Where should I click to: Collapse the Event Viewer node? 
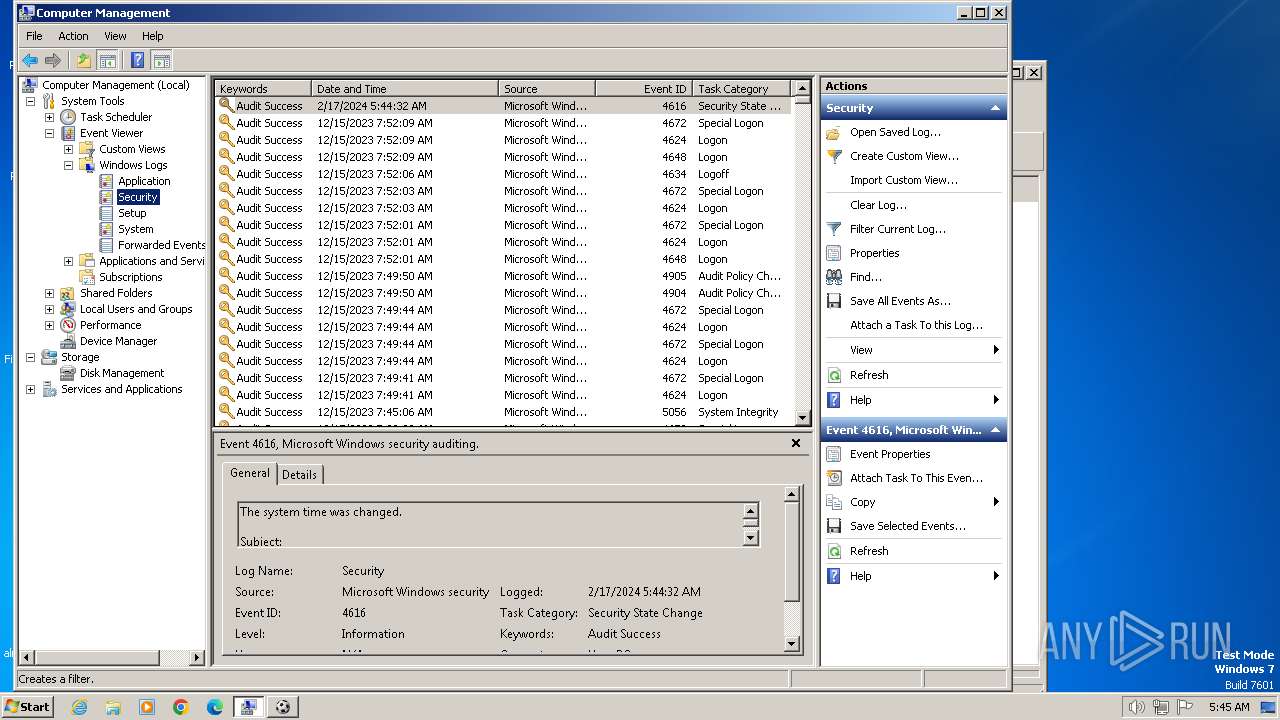click(x=49, y=133)
